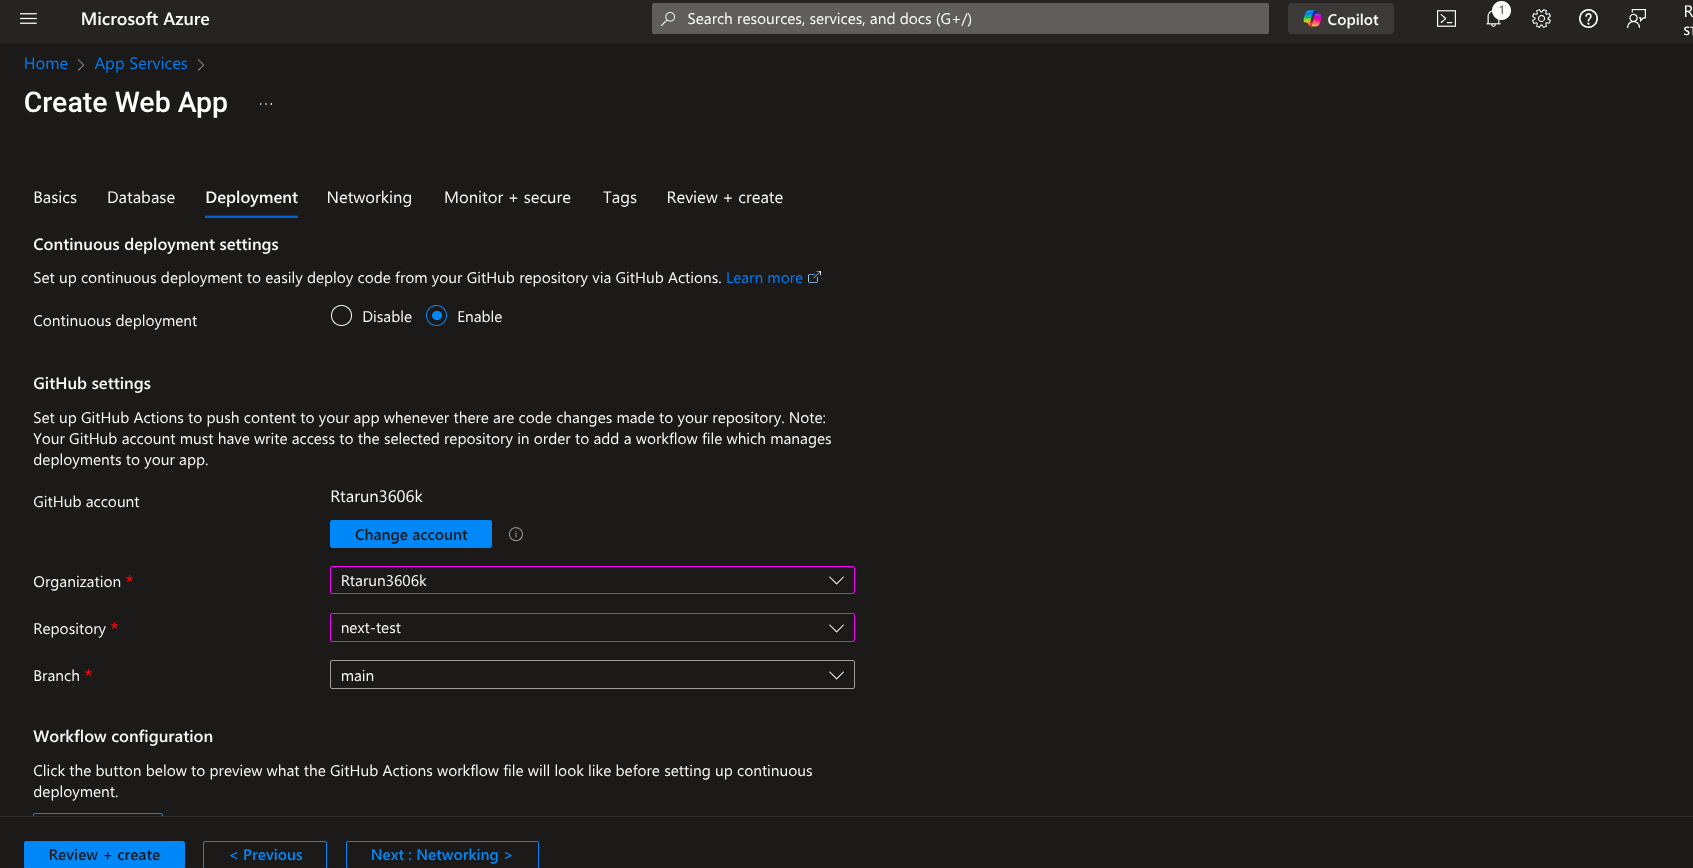The image size is (1693, 868).
Task: Click the Repository field label
Action: pos(69,629)
